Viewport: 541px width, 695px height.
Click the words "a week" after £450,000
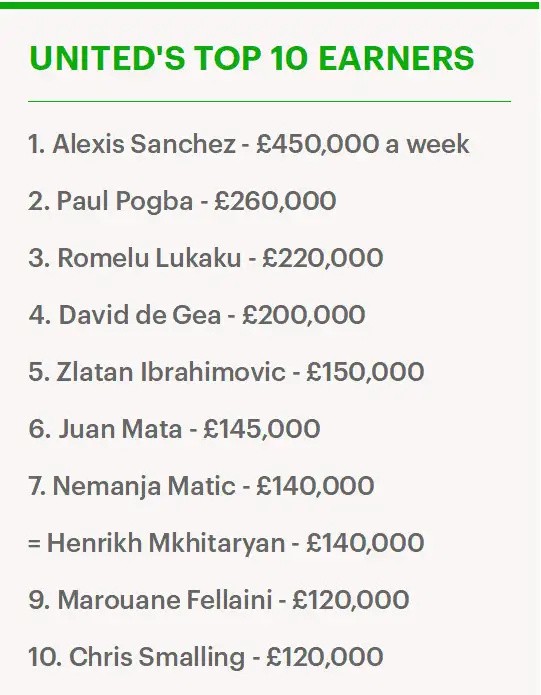point(427,144)
